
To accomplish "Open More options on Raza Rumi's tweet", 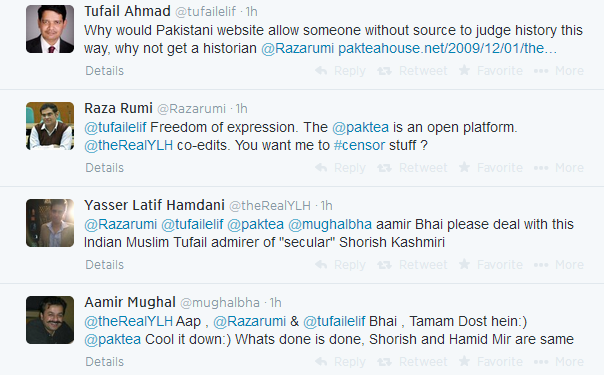I will pyautogui.click(x=559, y=168).
